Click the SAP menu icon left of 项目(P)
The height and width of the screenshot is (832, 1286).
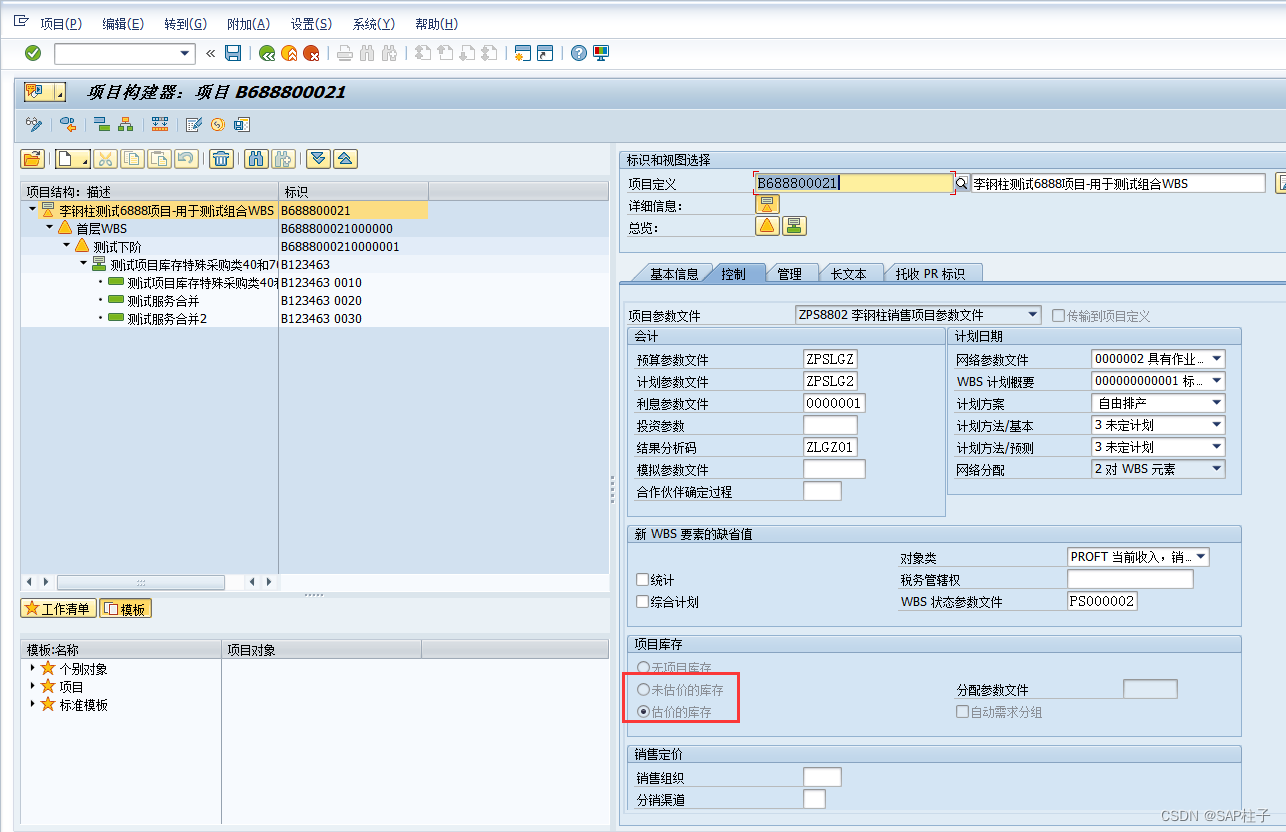[x=20, y=22]
